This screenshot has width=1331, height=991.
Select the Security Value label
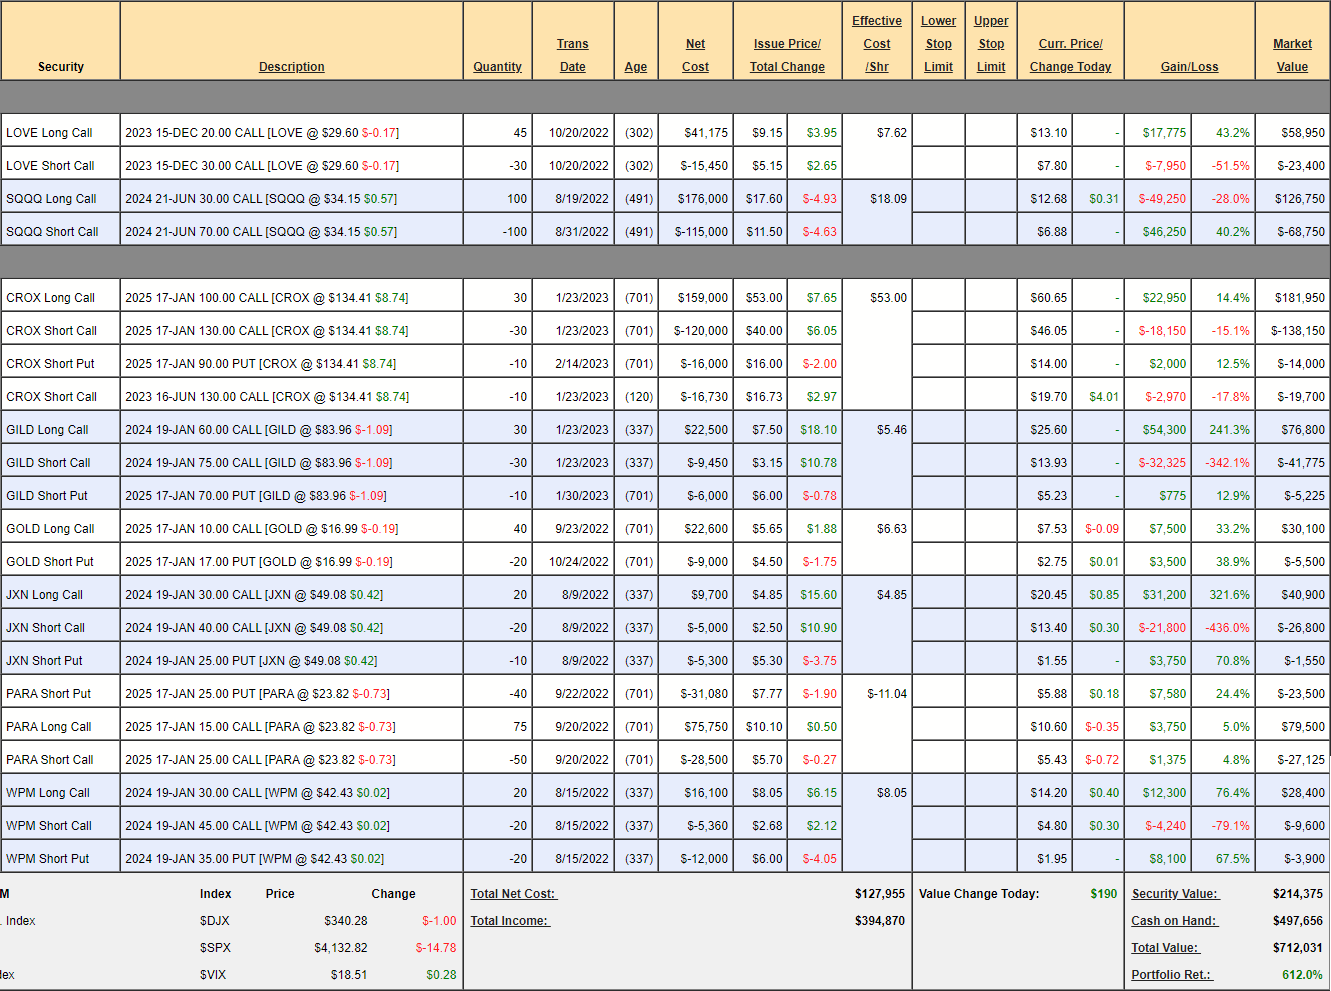1174,894
